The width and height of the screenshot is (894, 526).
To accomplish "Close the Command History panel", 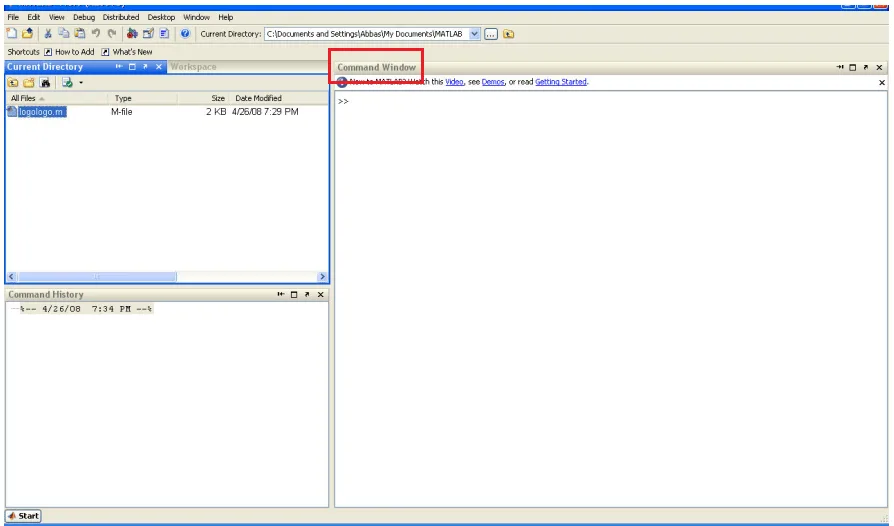I will 320,295.
